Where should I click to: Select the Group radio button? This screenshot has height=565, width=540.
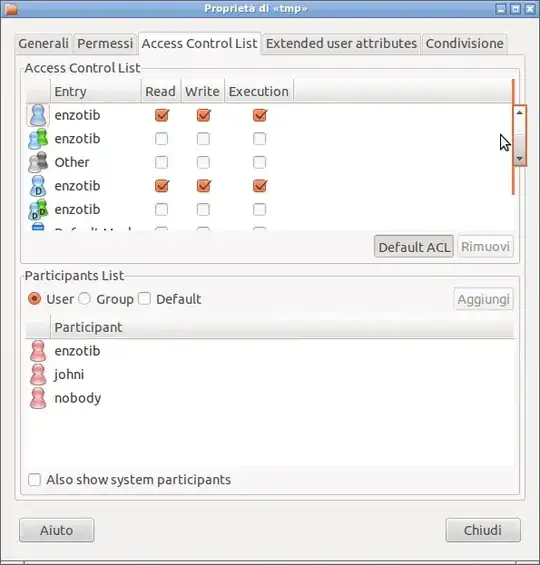85,299
